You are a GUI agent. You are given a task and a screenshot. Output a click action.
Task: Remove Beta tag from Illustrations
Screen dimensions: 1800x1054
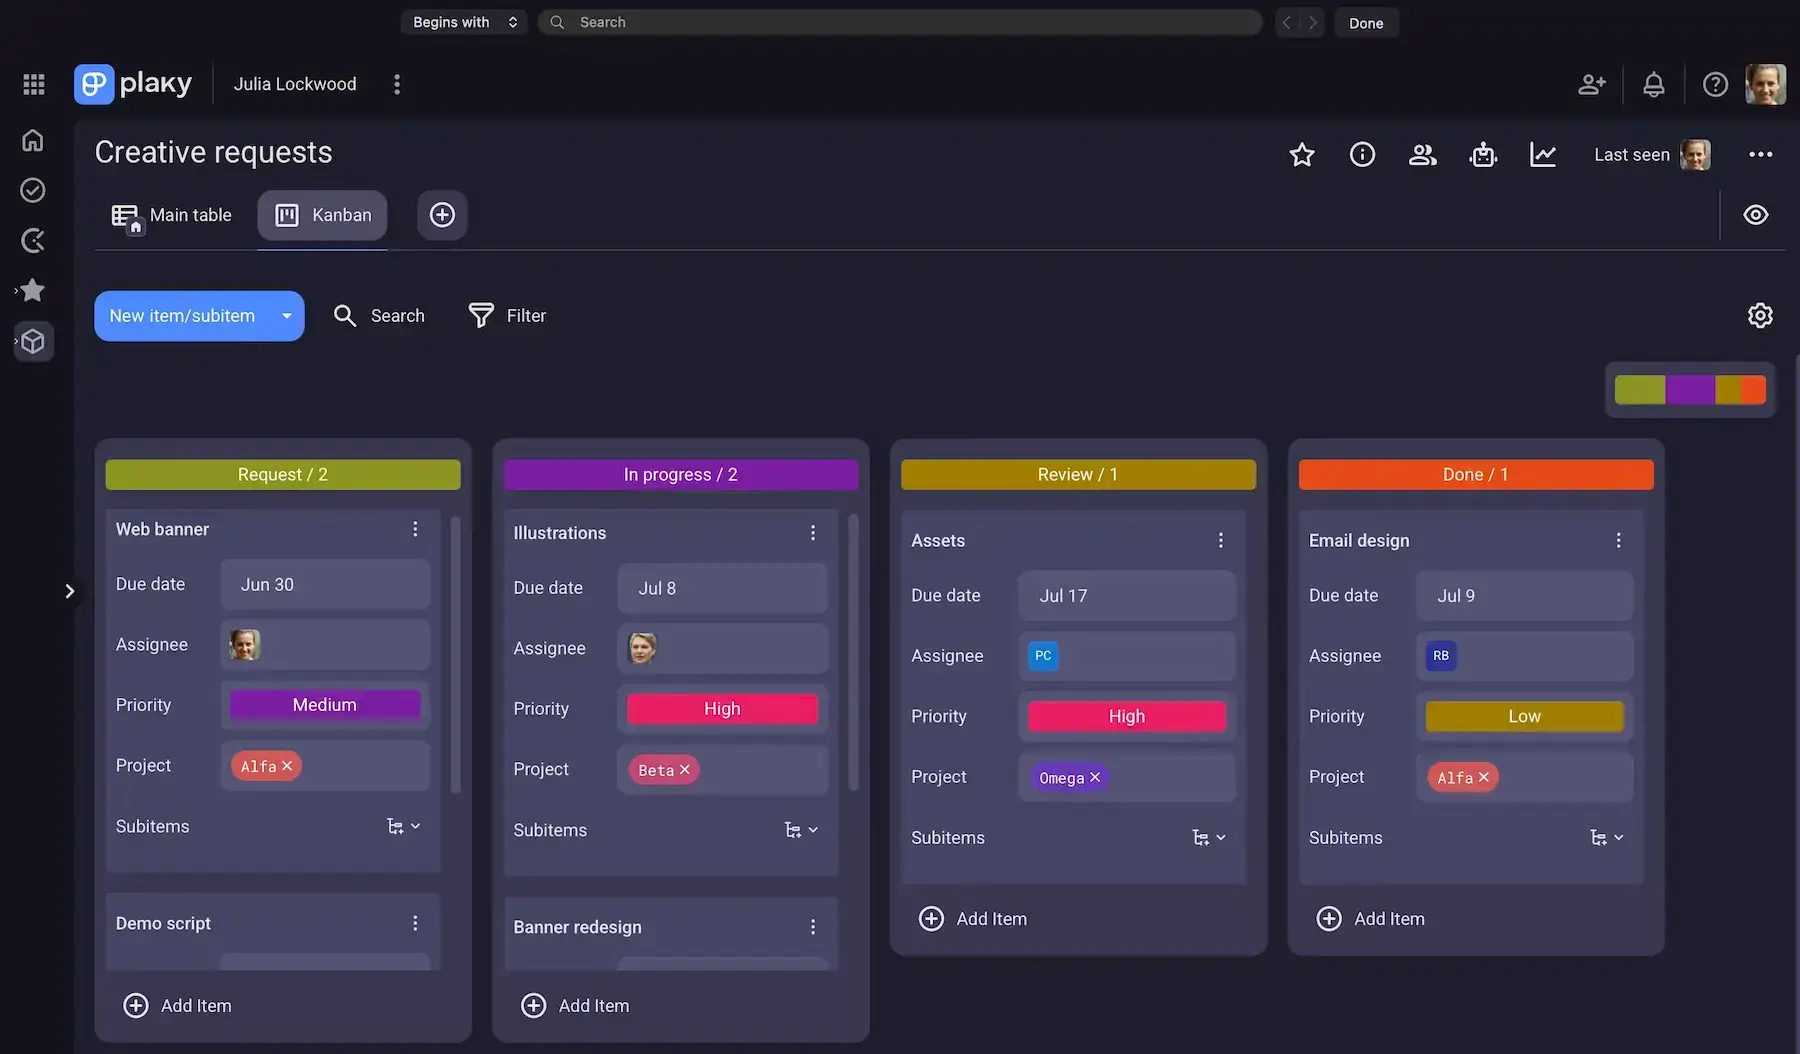coord(685,770)
